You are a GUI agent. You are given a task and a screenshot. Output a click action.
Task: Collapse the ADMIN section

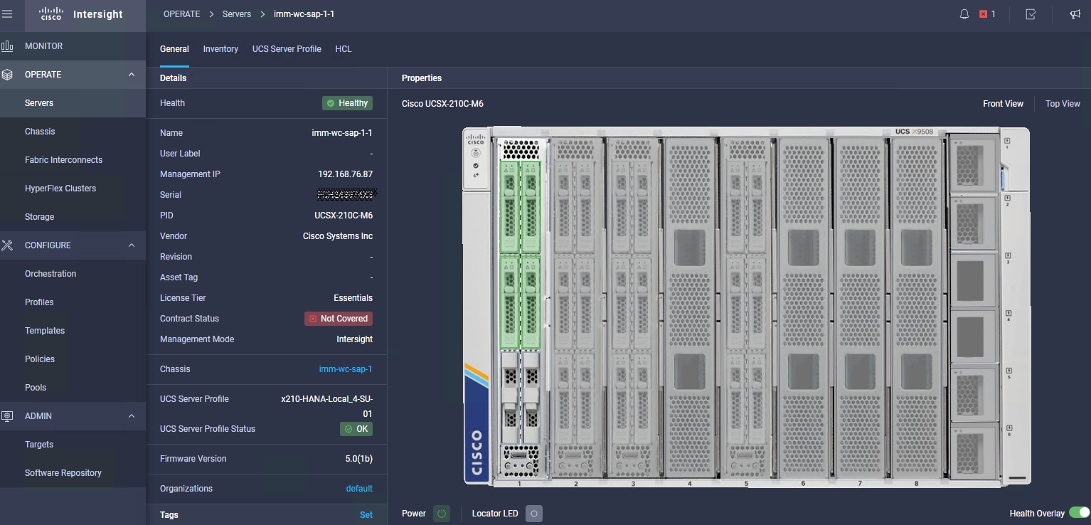pos(132,416)
